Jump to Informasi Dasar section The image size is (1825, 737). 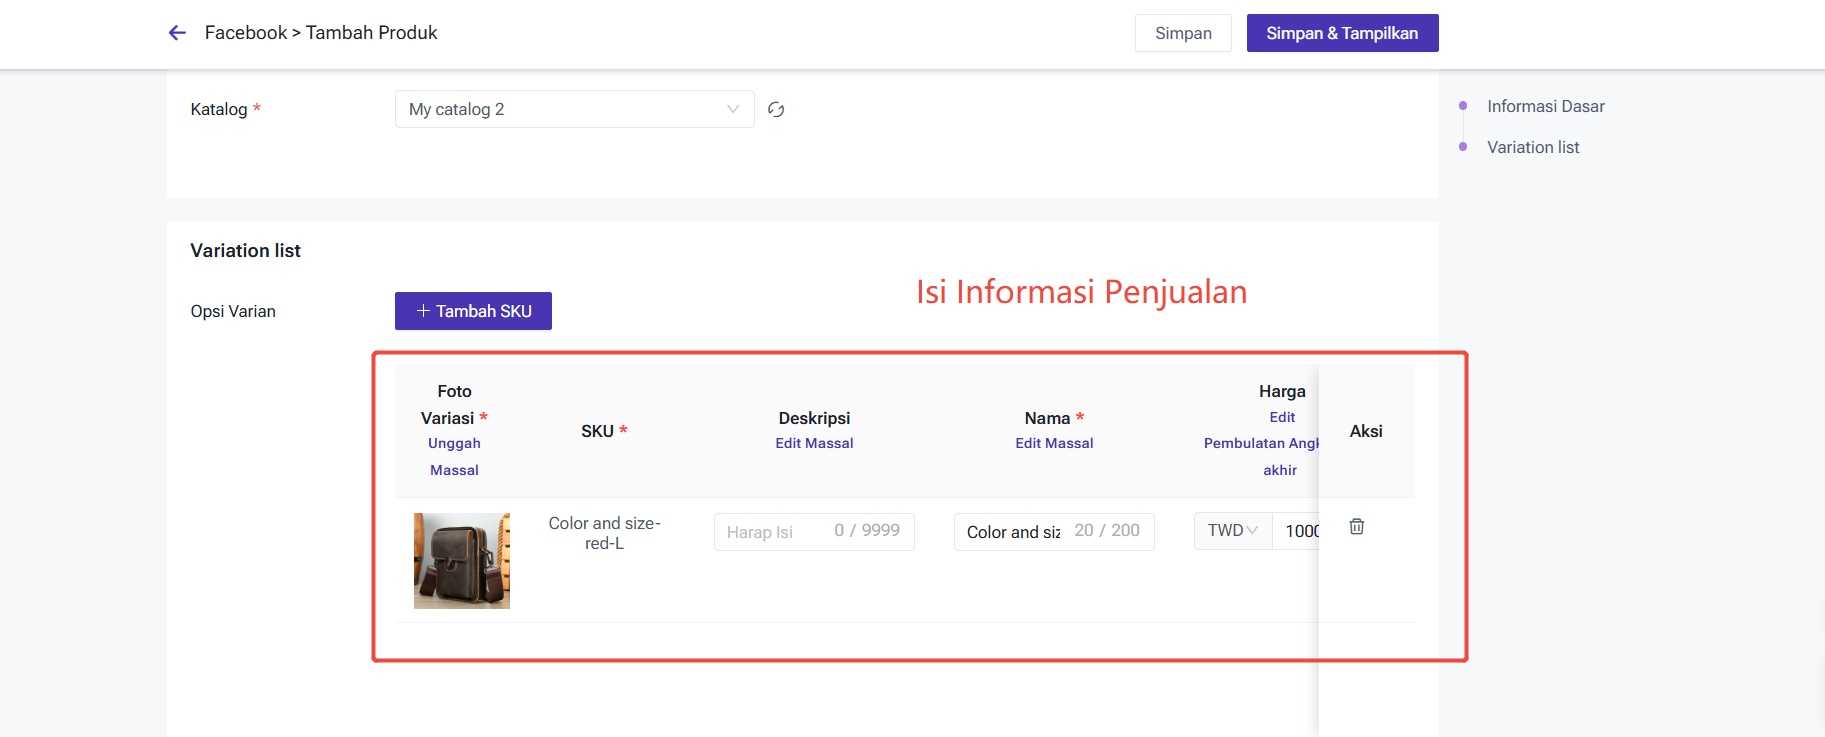click(1545, 106)
